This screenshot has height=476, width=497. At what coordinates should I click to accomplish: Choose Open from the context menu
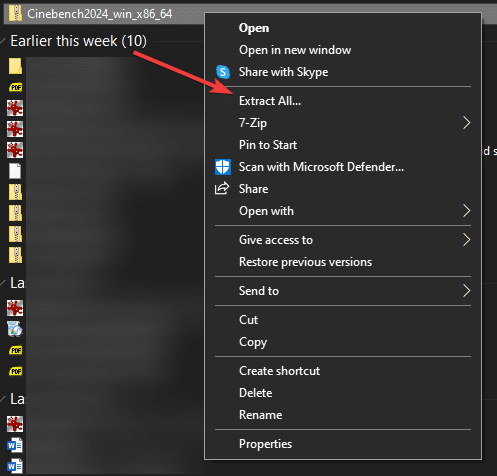254,28
